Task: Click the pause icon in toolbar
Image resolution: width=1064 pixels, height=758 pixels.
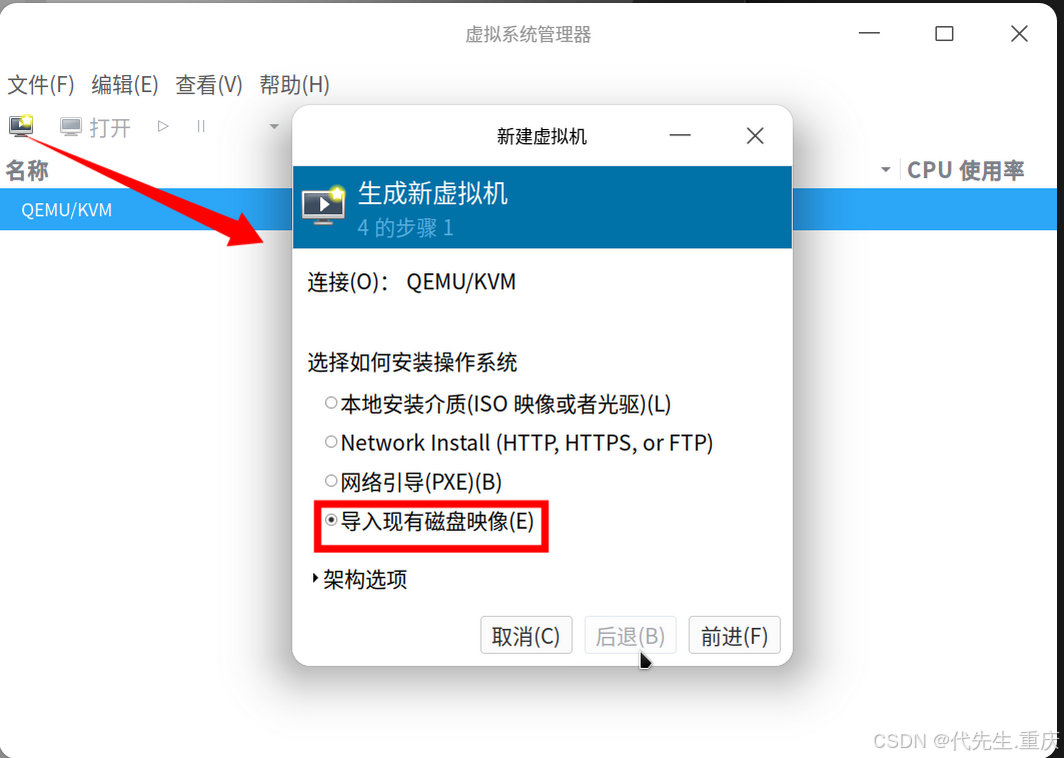Action: point(201,126)
